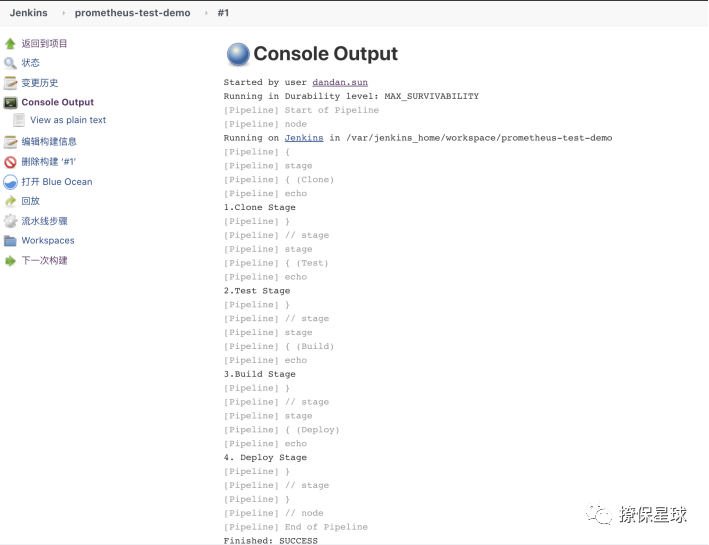Viewport: 709px width, 545px height.
Task: Open 流水线步骤 in the sidebar
Action: [x=44, y=221]
